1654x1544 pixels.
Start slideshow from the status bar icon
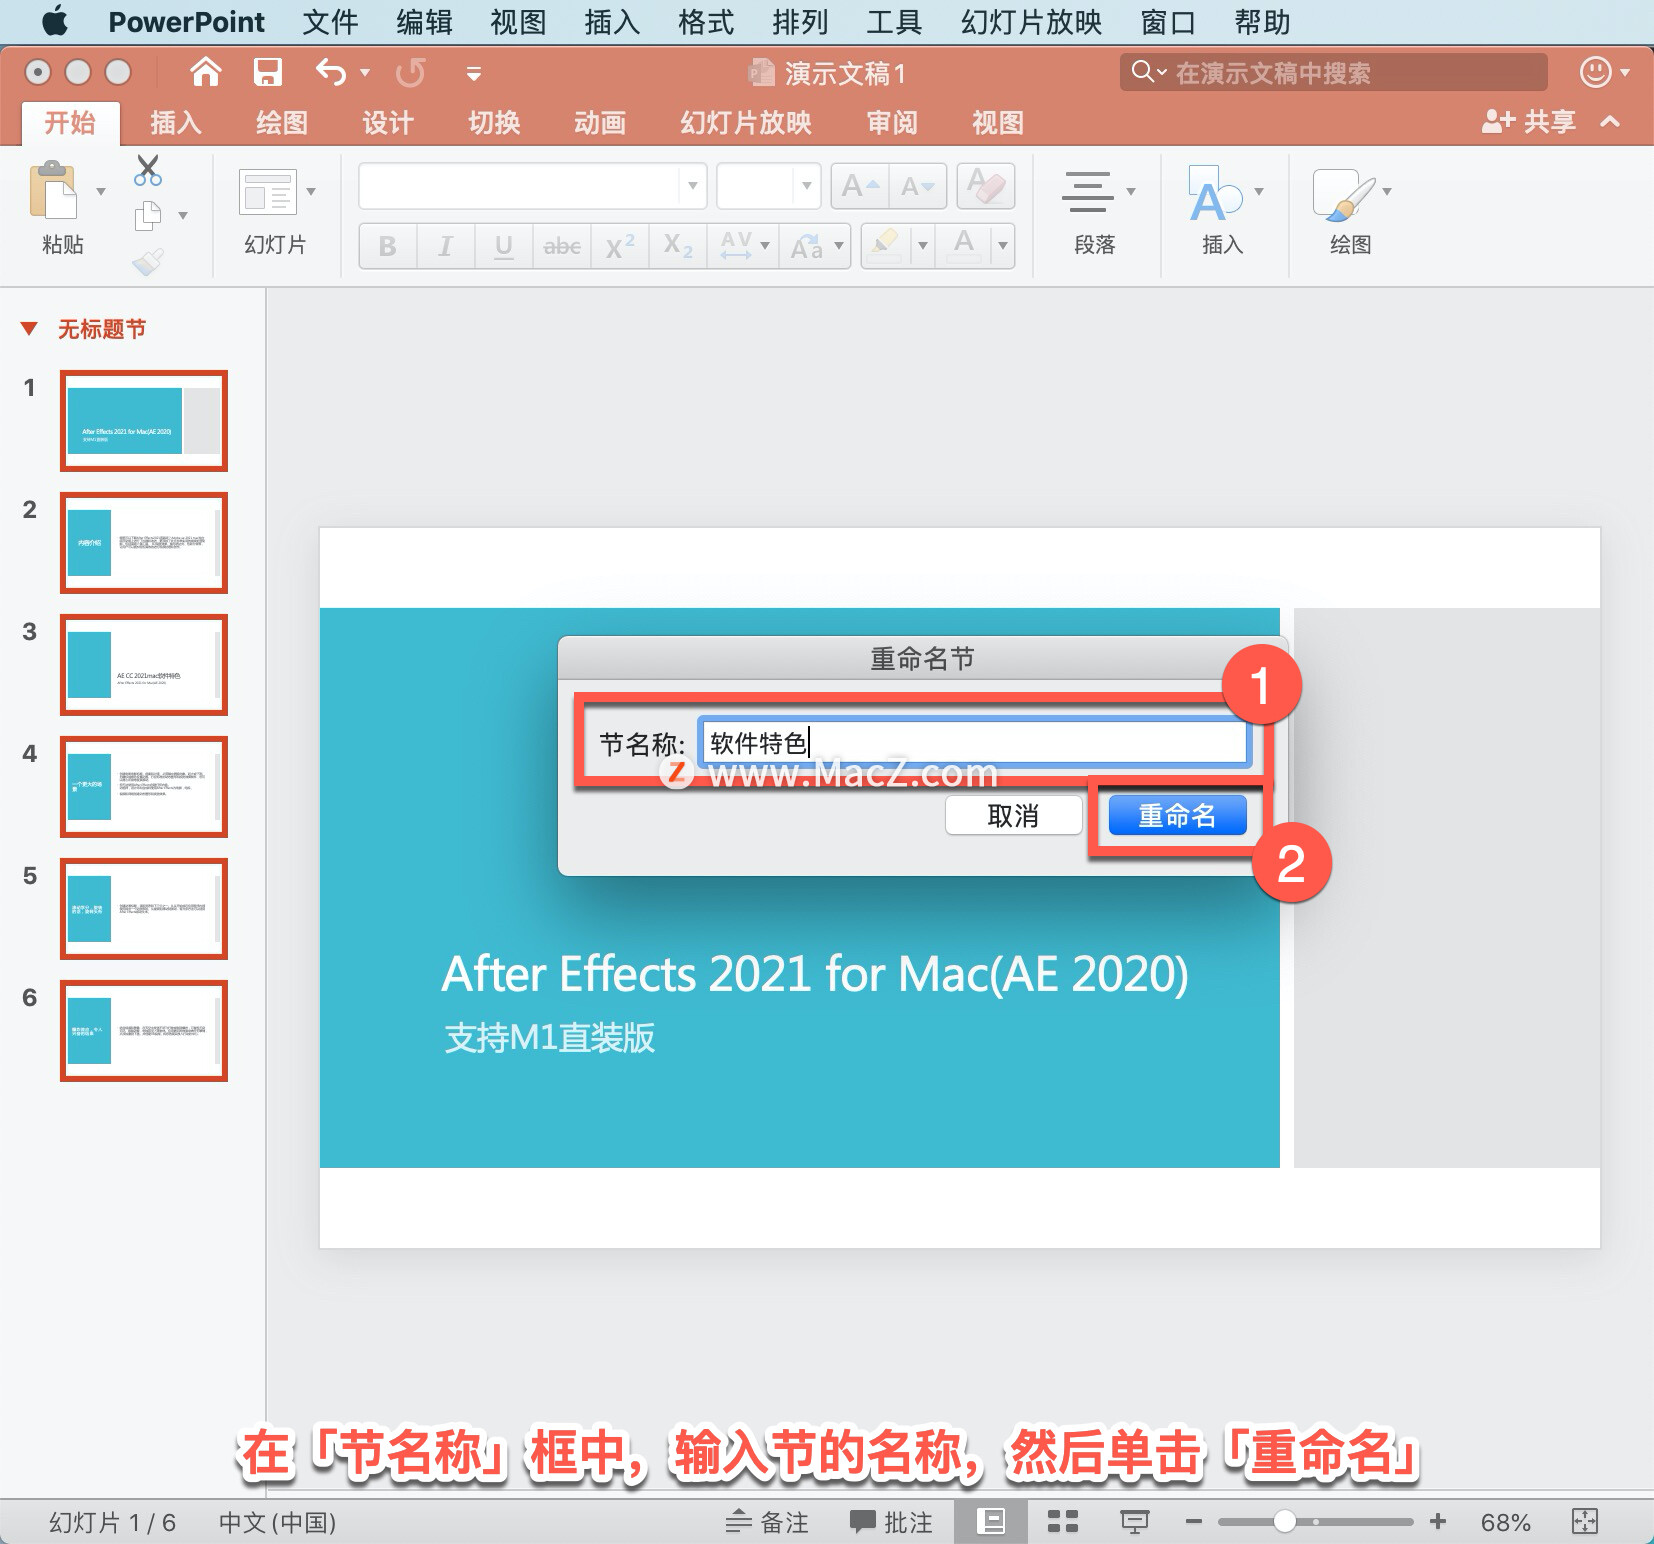[1134, 1522]
